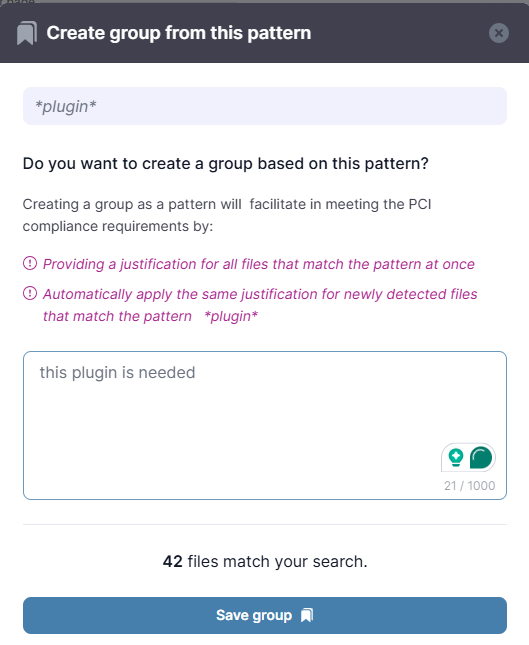
Task: Click the 'Automatically apply the same justification' line
Action: 260,305
